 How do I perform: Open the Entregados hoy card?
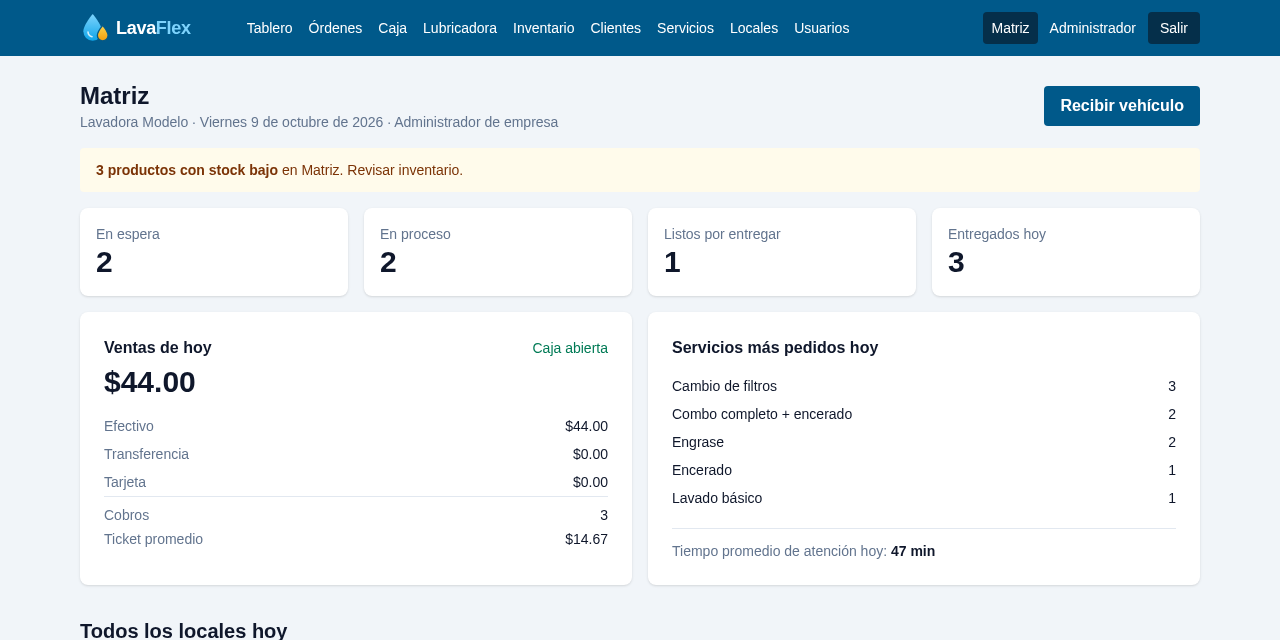click(x=1066, y=252)
